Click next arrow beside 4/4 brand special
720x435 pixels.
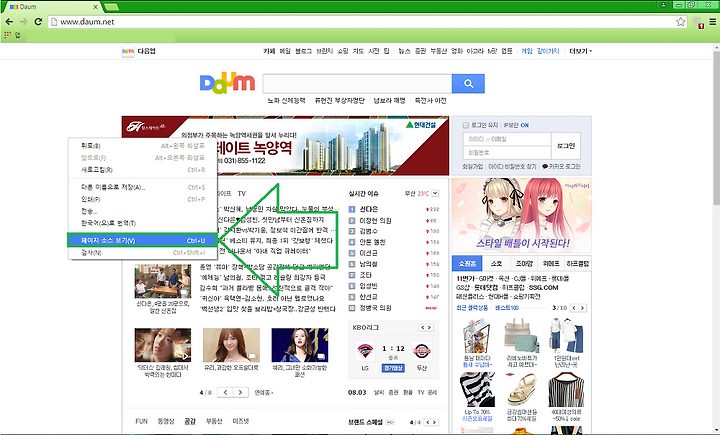click(434, 422)
